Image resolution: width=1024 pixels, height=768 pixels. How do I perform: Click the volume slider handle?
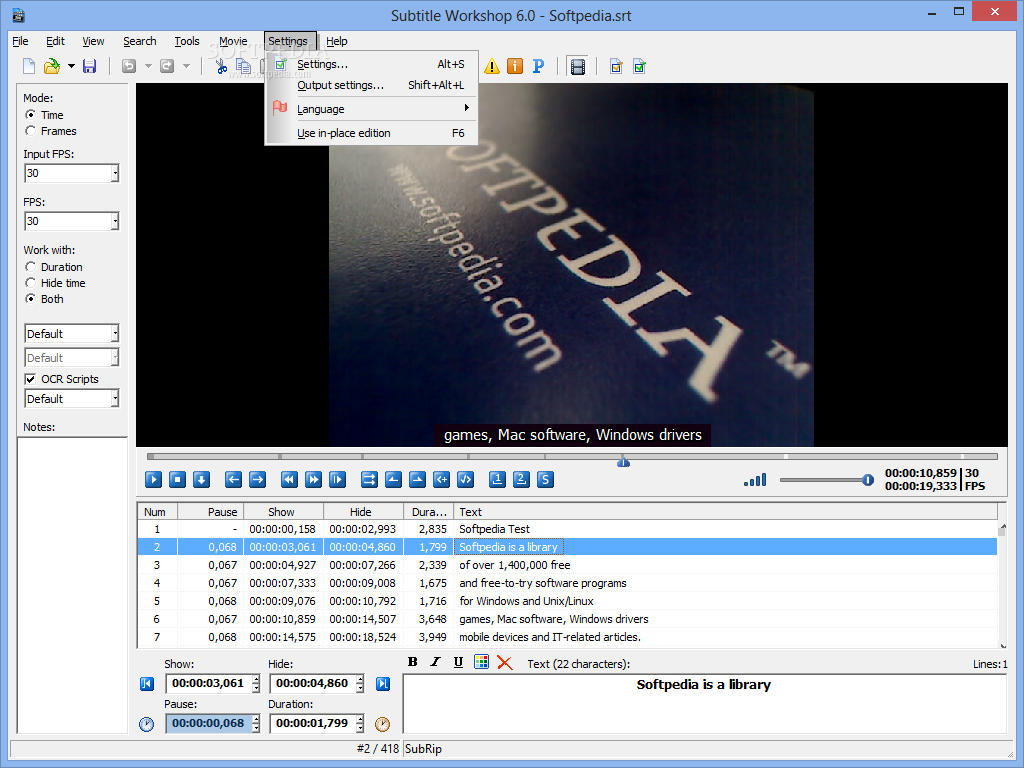click(x=867, y=480)
